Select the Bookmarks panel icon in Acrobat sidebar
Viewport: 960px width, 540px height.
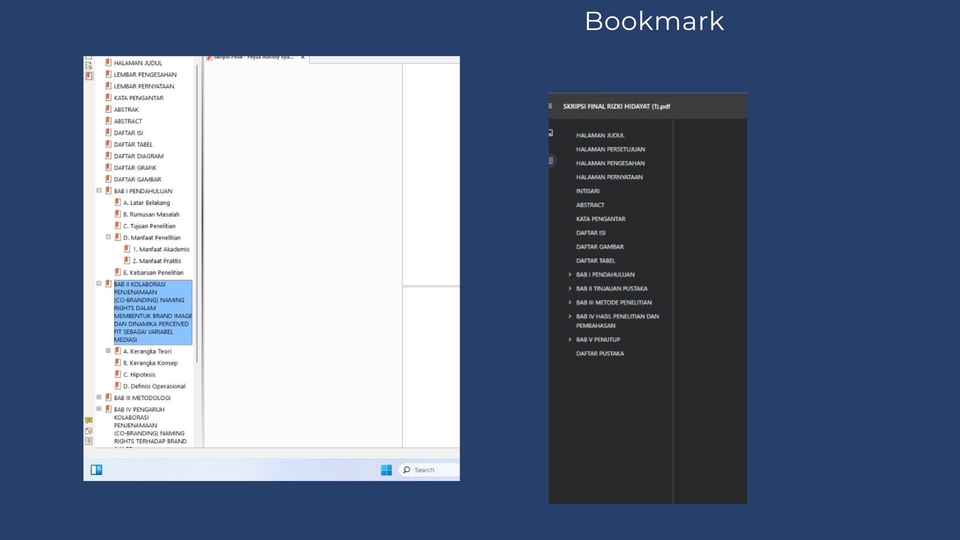coord(89,76)
